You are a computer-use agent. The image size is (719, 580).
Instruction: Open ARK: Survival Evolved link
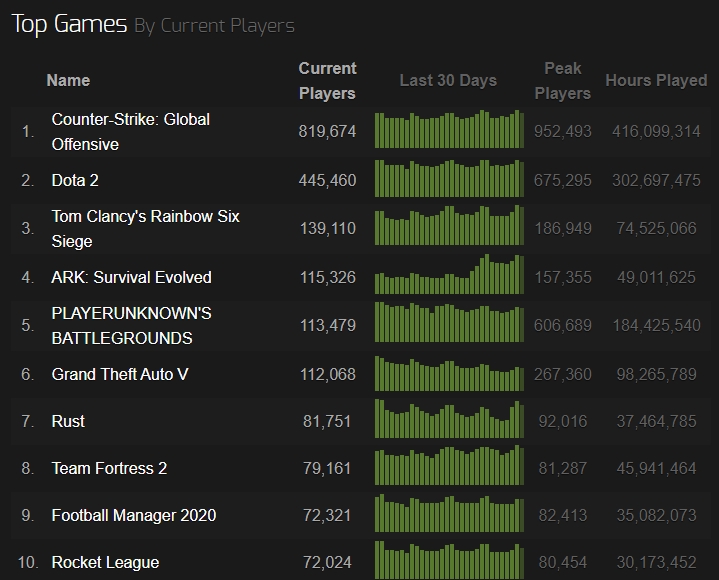[x=132, y=277]
